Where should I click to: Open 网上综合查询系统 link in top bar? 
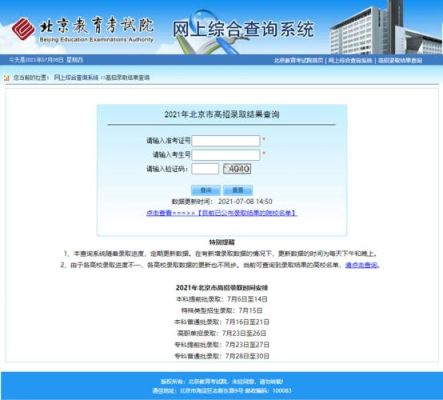350,60
